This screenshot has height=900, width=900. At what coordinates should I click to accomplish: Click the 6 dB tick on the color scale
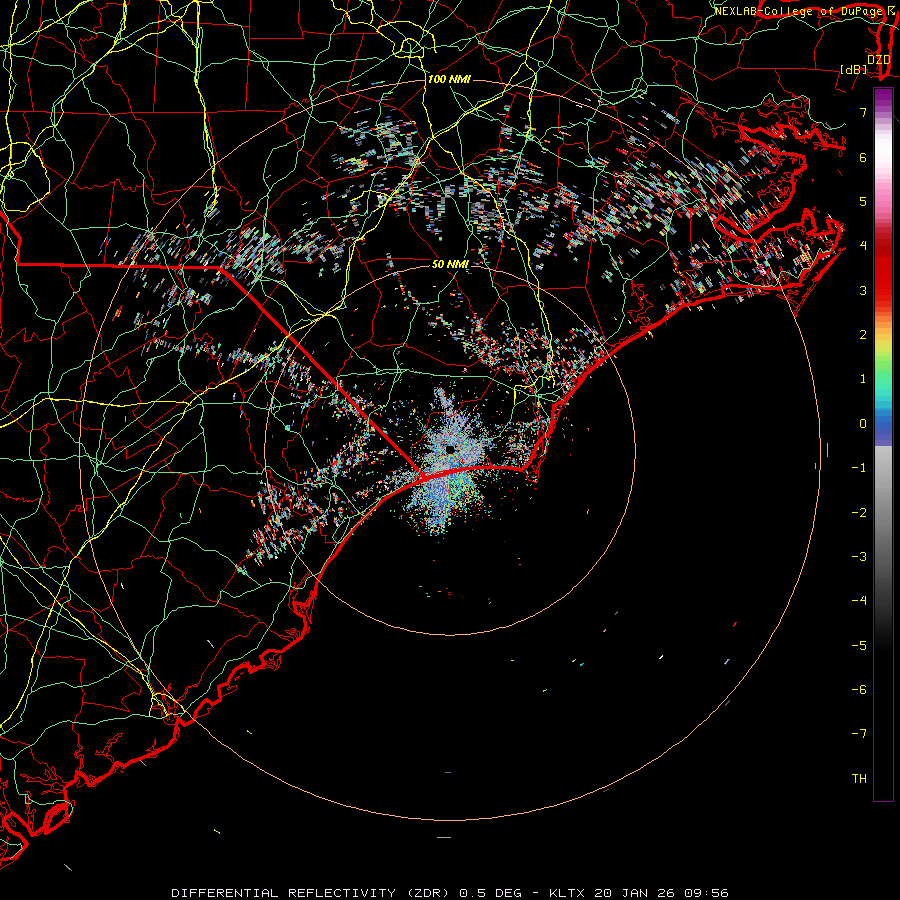point(863,157)
